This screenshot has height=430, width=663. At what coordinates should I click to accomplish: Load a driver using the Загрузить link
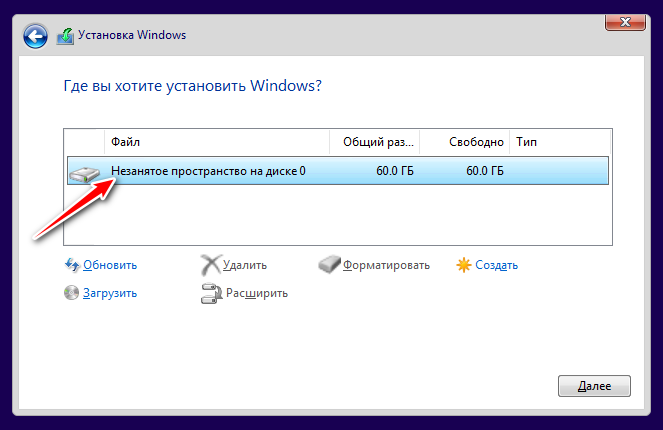click(x=110, y=293)
